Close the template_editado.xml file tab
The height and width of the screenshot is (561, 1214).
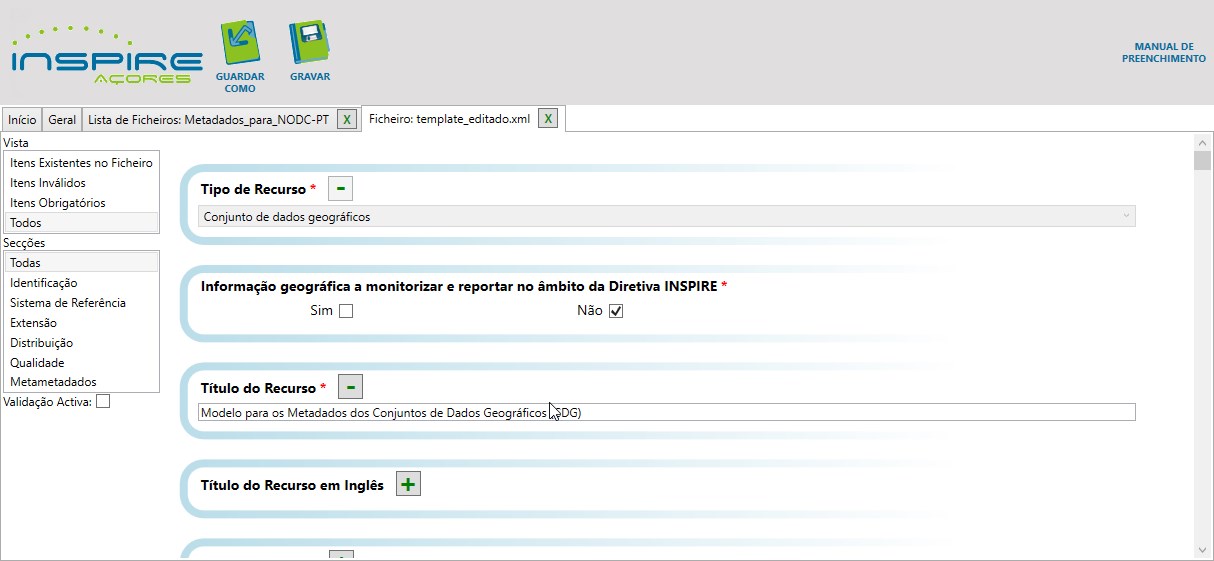tap(547, 118)
